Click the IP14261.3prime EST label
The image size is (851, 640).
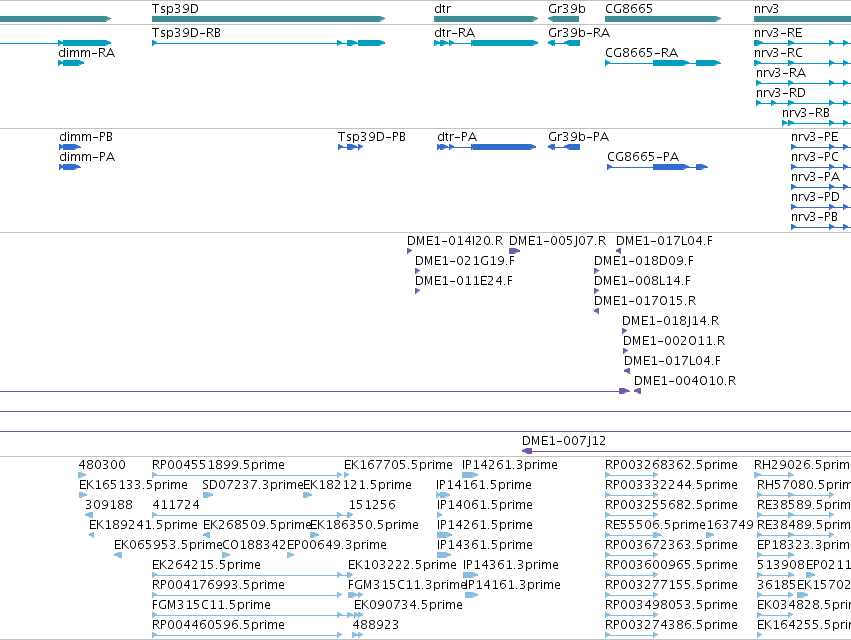point(510,465)
